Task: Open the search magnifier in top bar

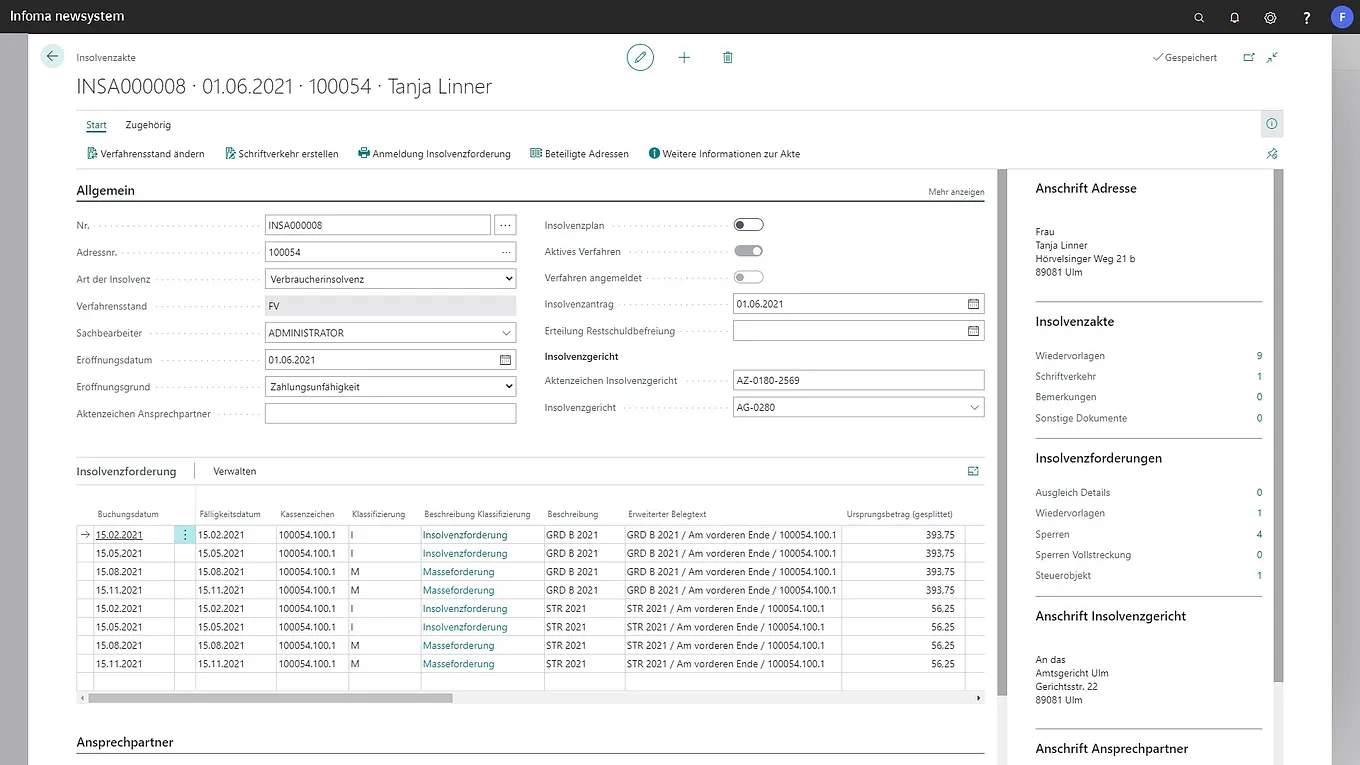Action: click(1199, 17)
